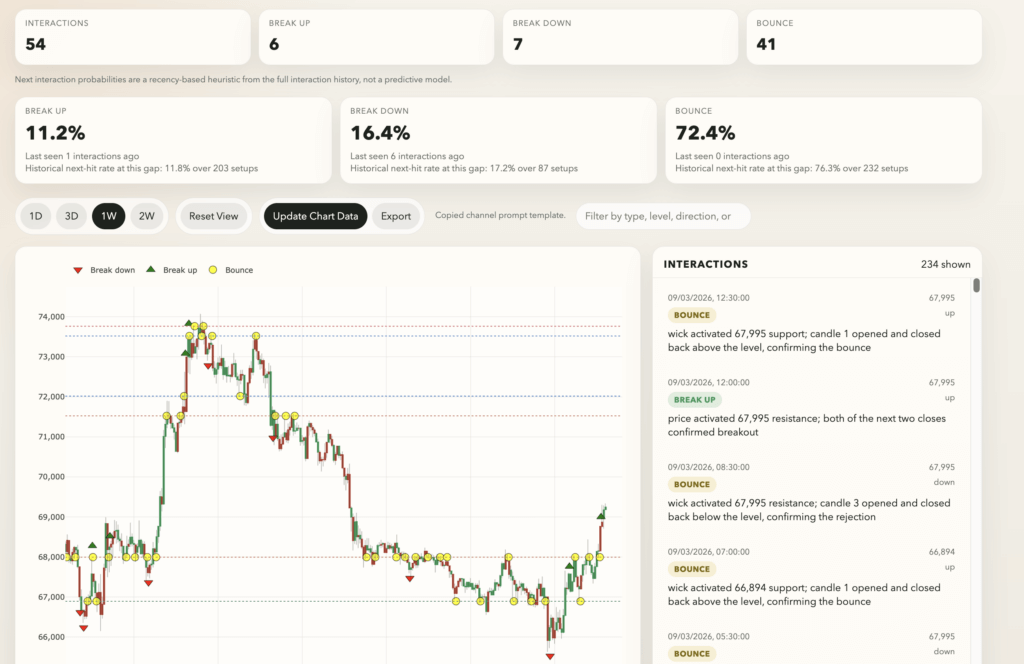Choose the 2W timeframe
Screen dimensions: 1024x664
pos(146,216)
